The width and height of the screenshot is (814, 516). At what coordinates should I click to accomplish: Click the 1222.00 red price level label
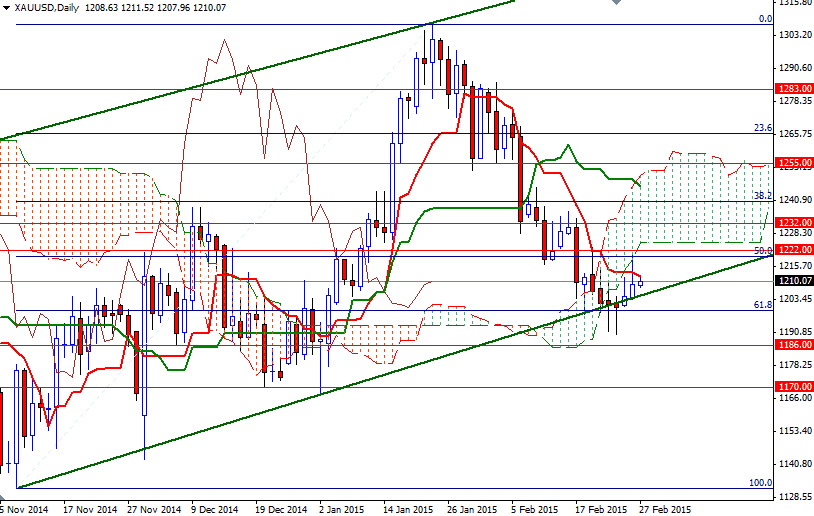click(794, 249)
